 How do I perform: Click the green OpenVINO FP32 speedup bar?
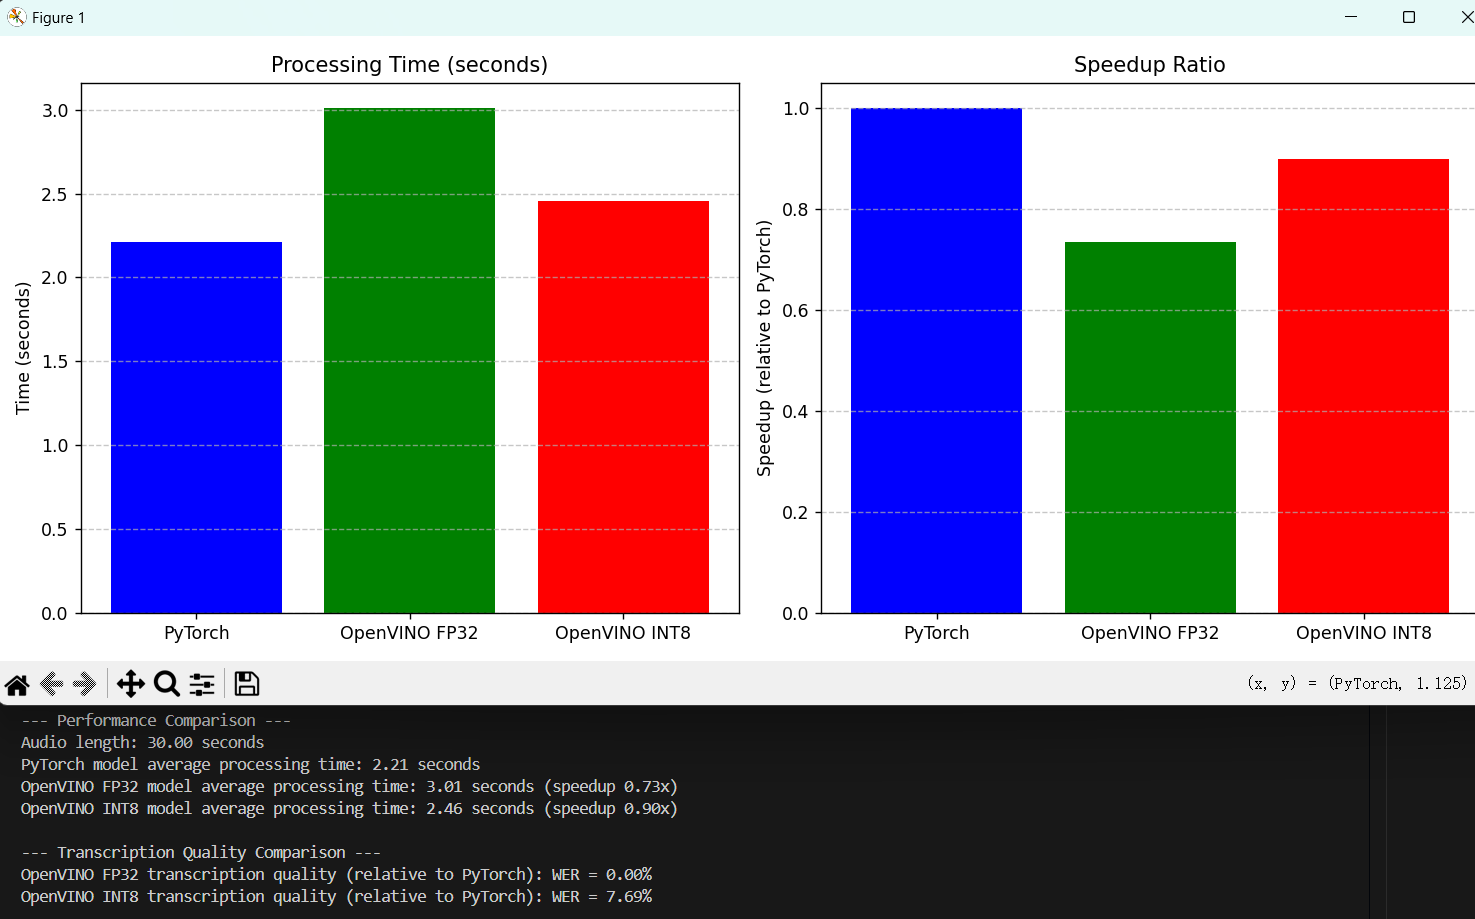pos(1150,428)
